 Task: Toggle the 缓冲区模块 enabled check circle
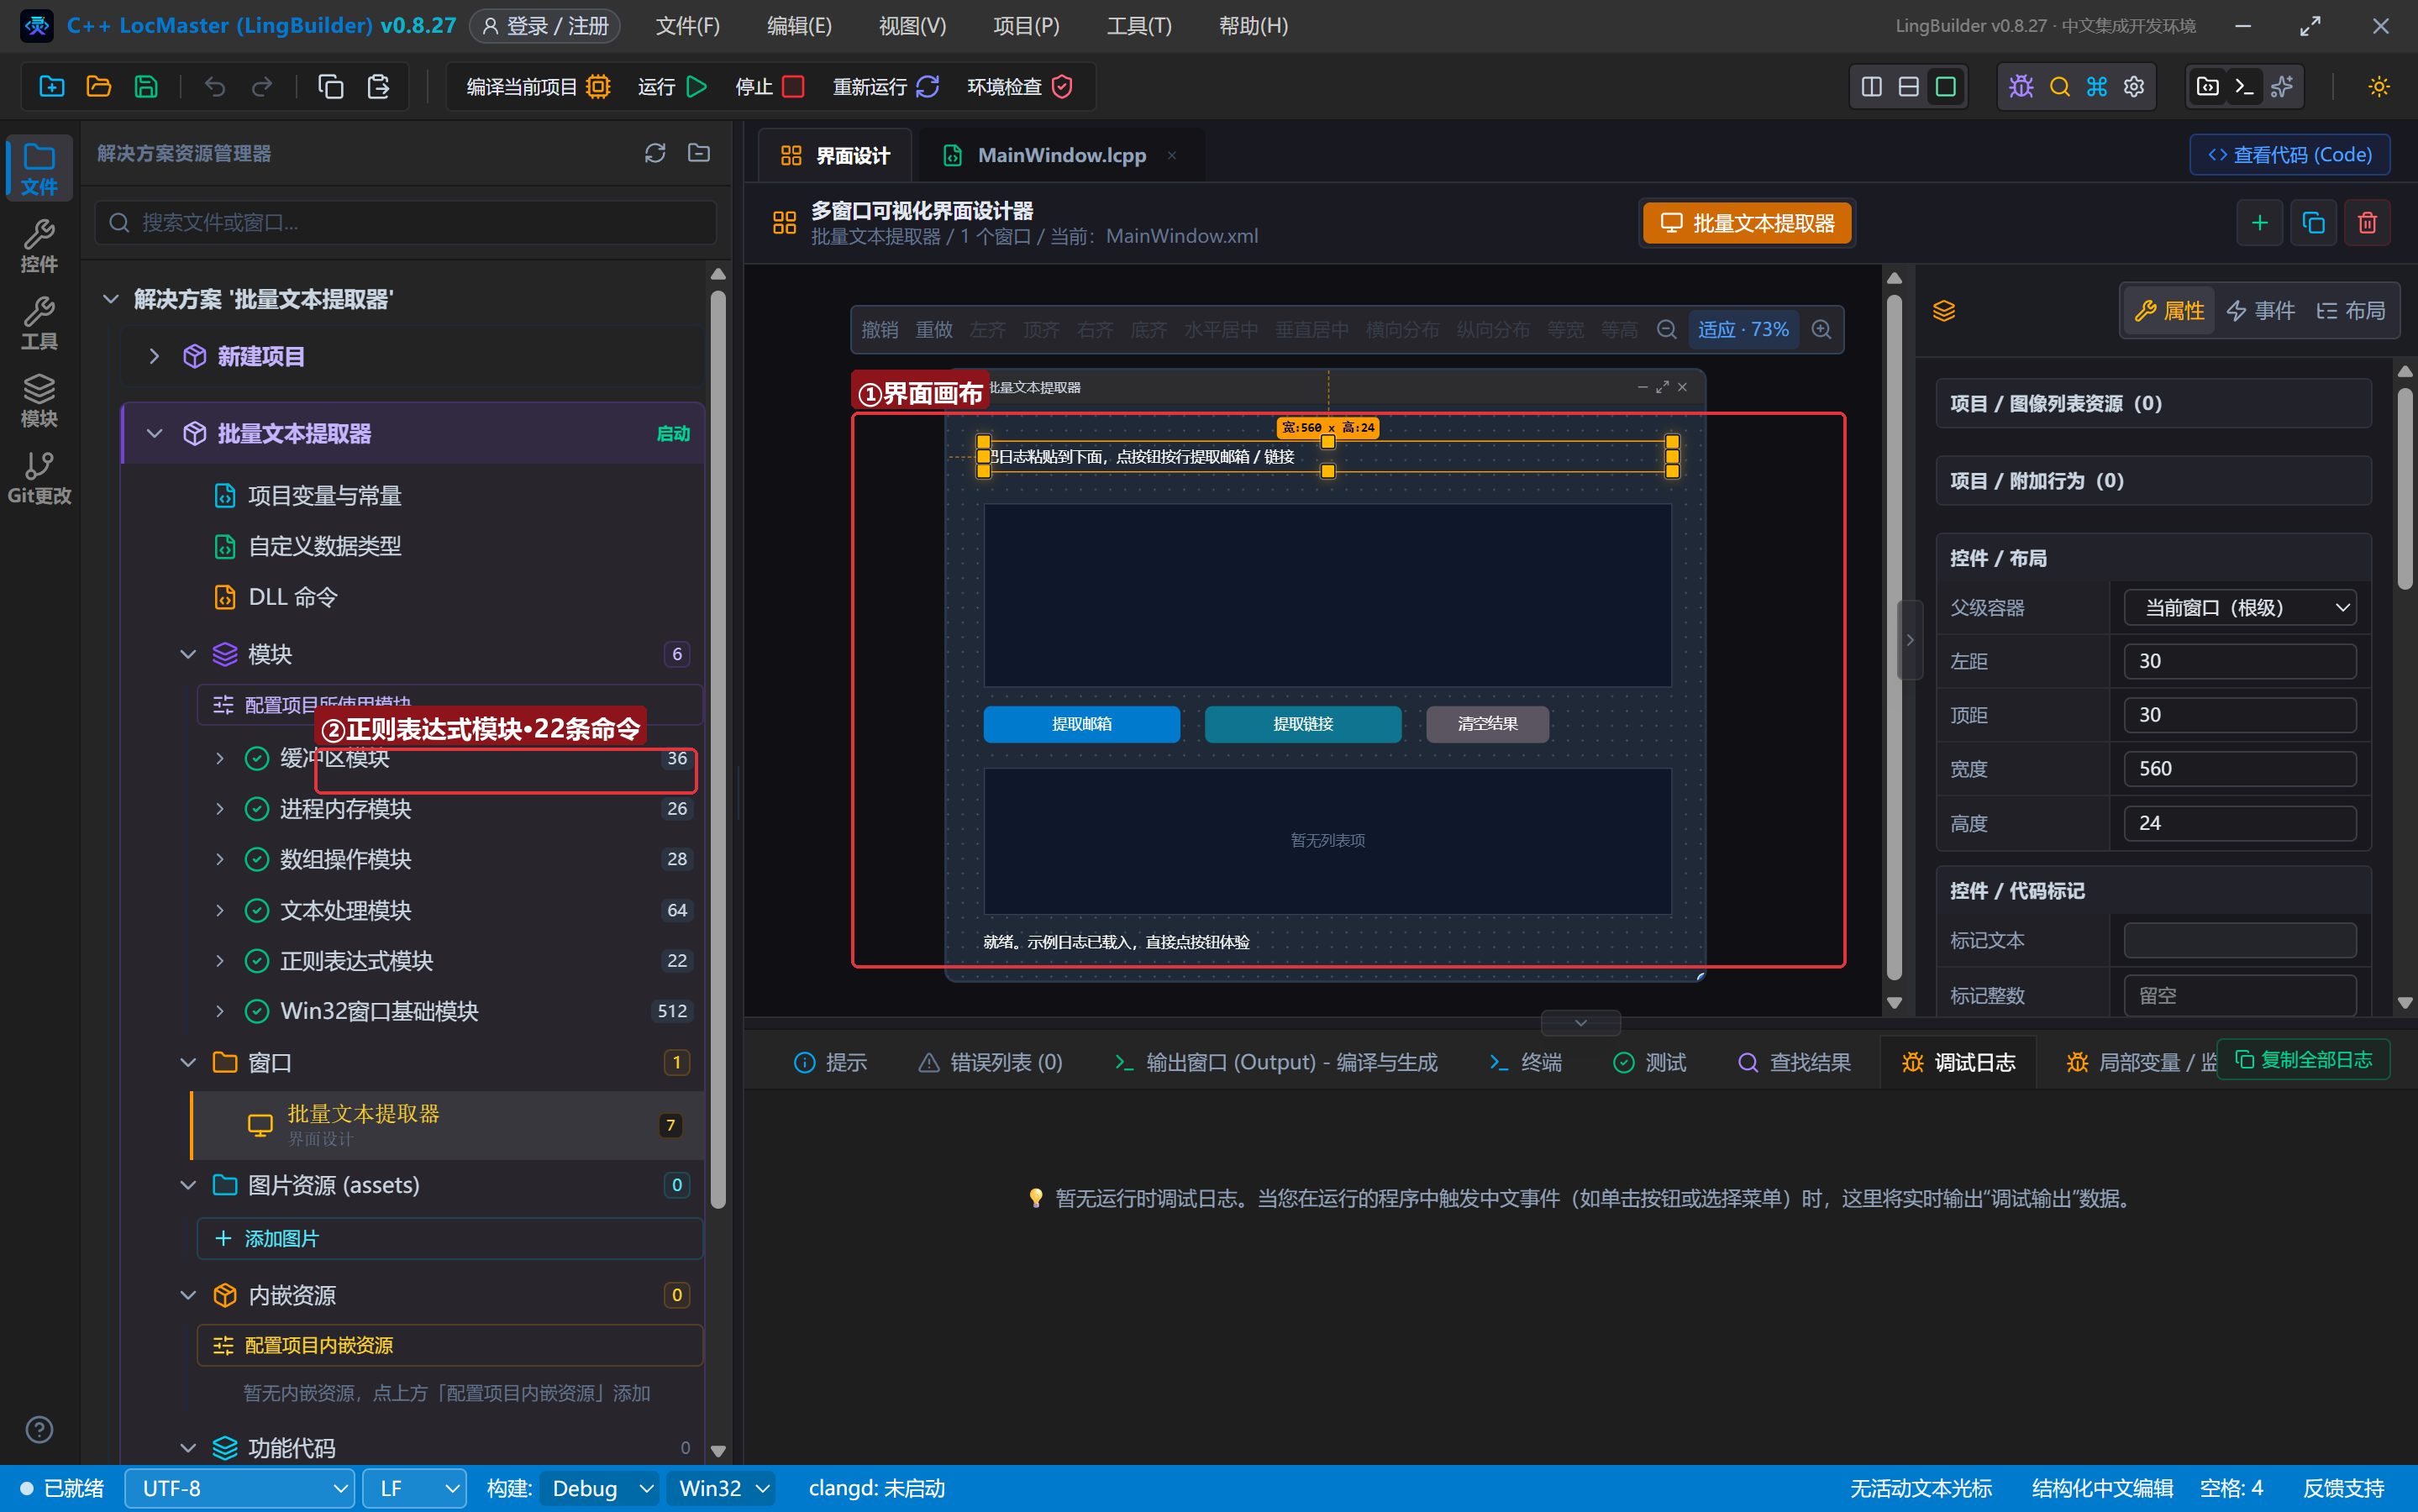(x=257, y=758)
